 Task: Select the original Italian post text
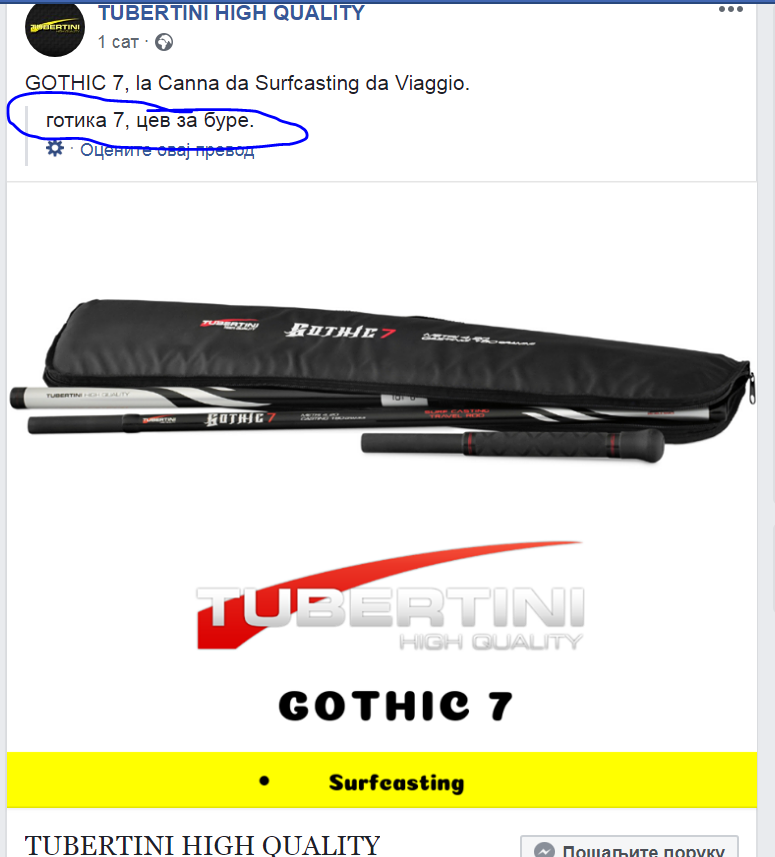[247, 83]
